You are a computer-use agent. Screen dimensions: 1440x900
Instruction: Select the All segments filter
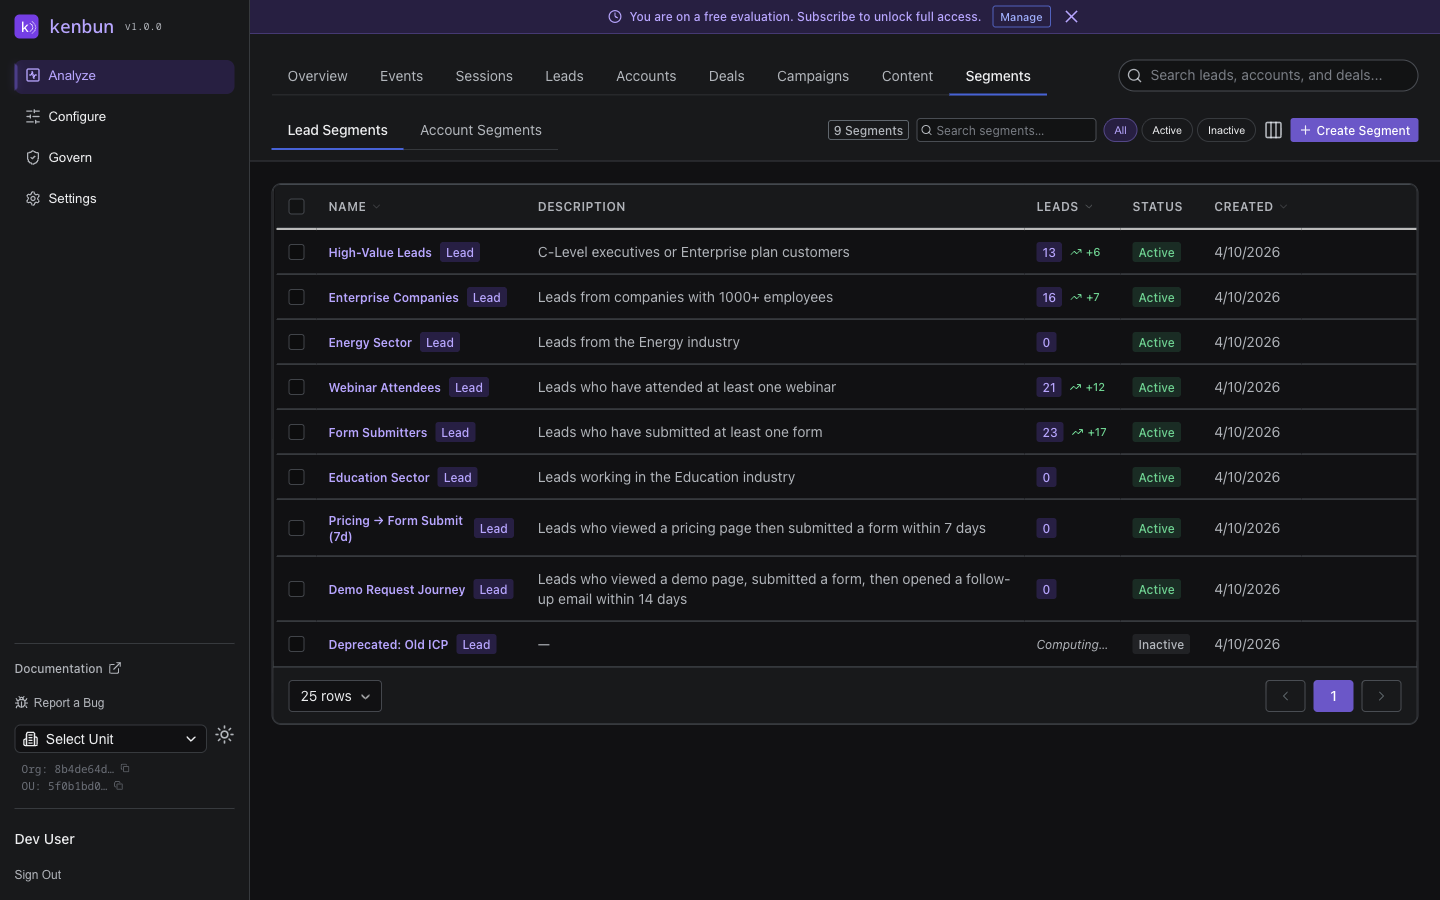coord(1120,130)
